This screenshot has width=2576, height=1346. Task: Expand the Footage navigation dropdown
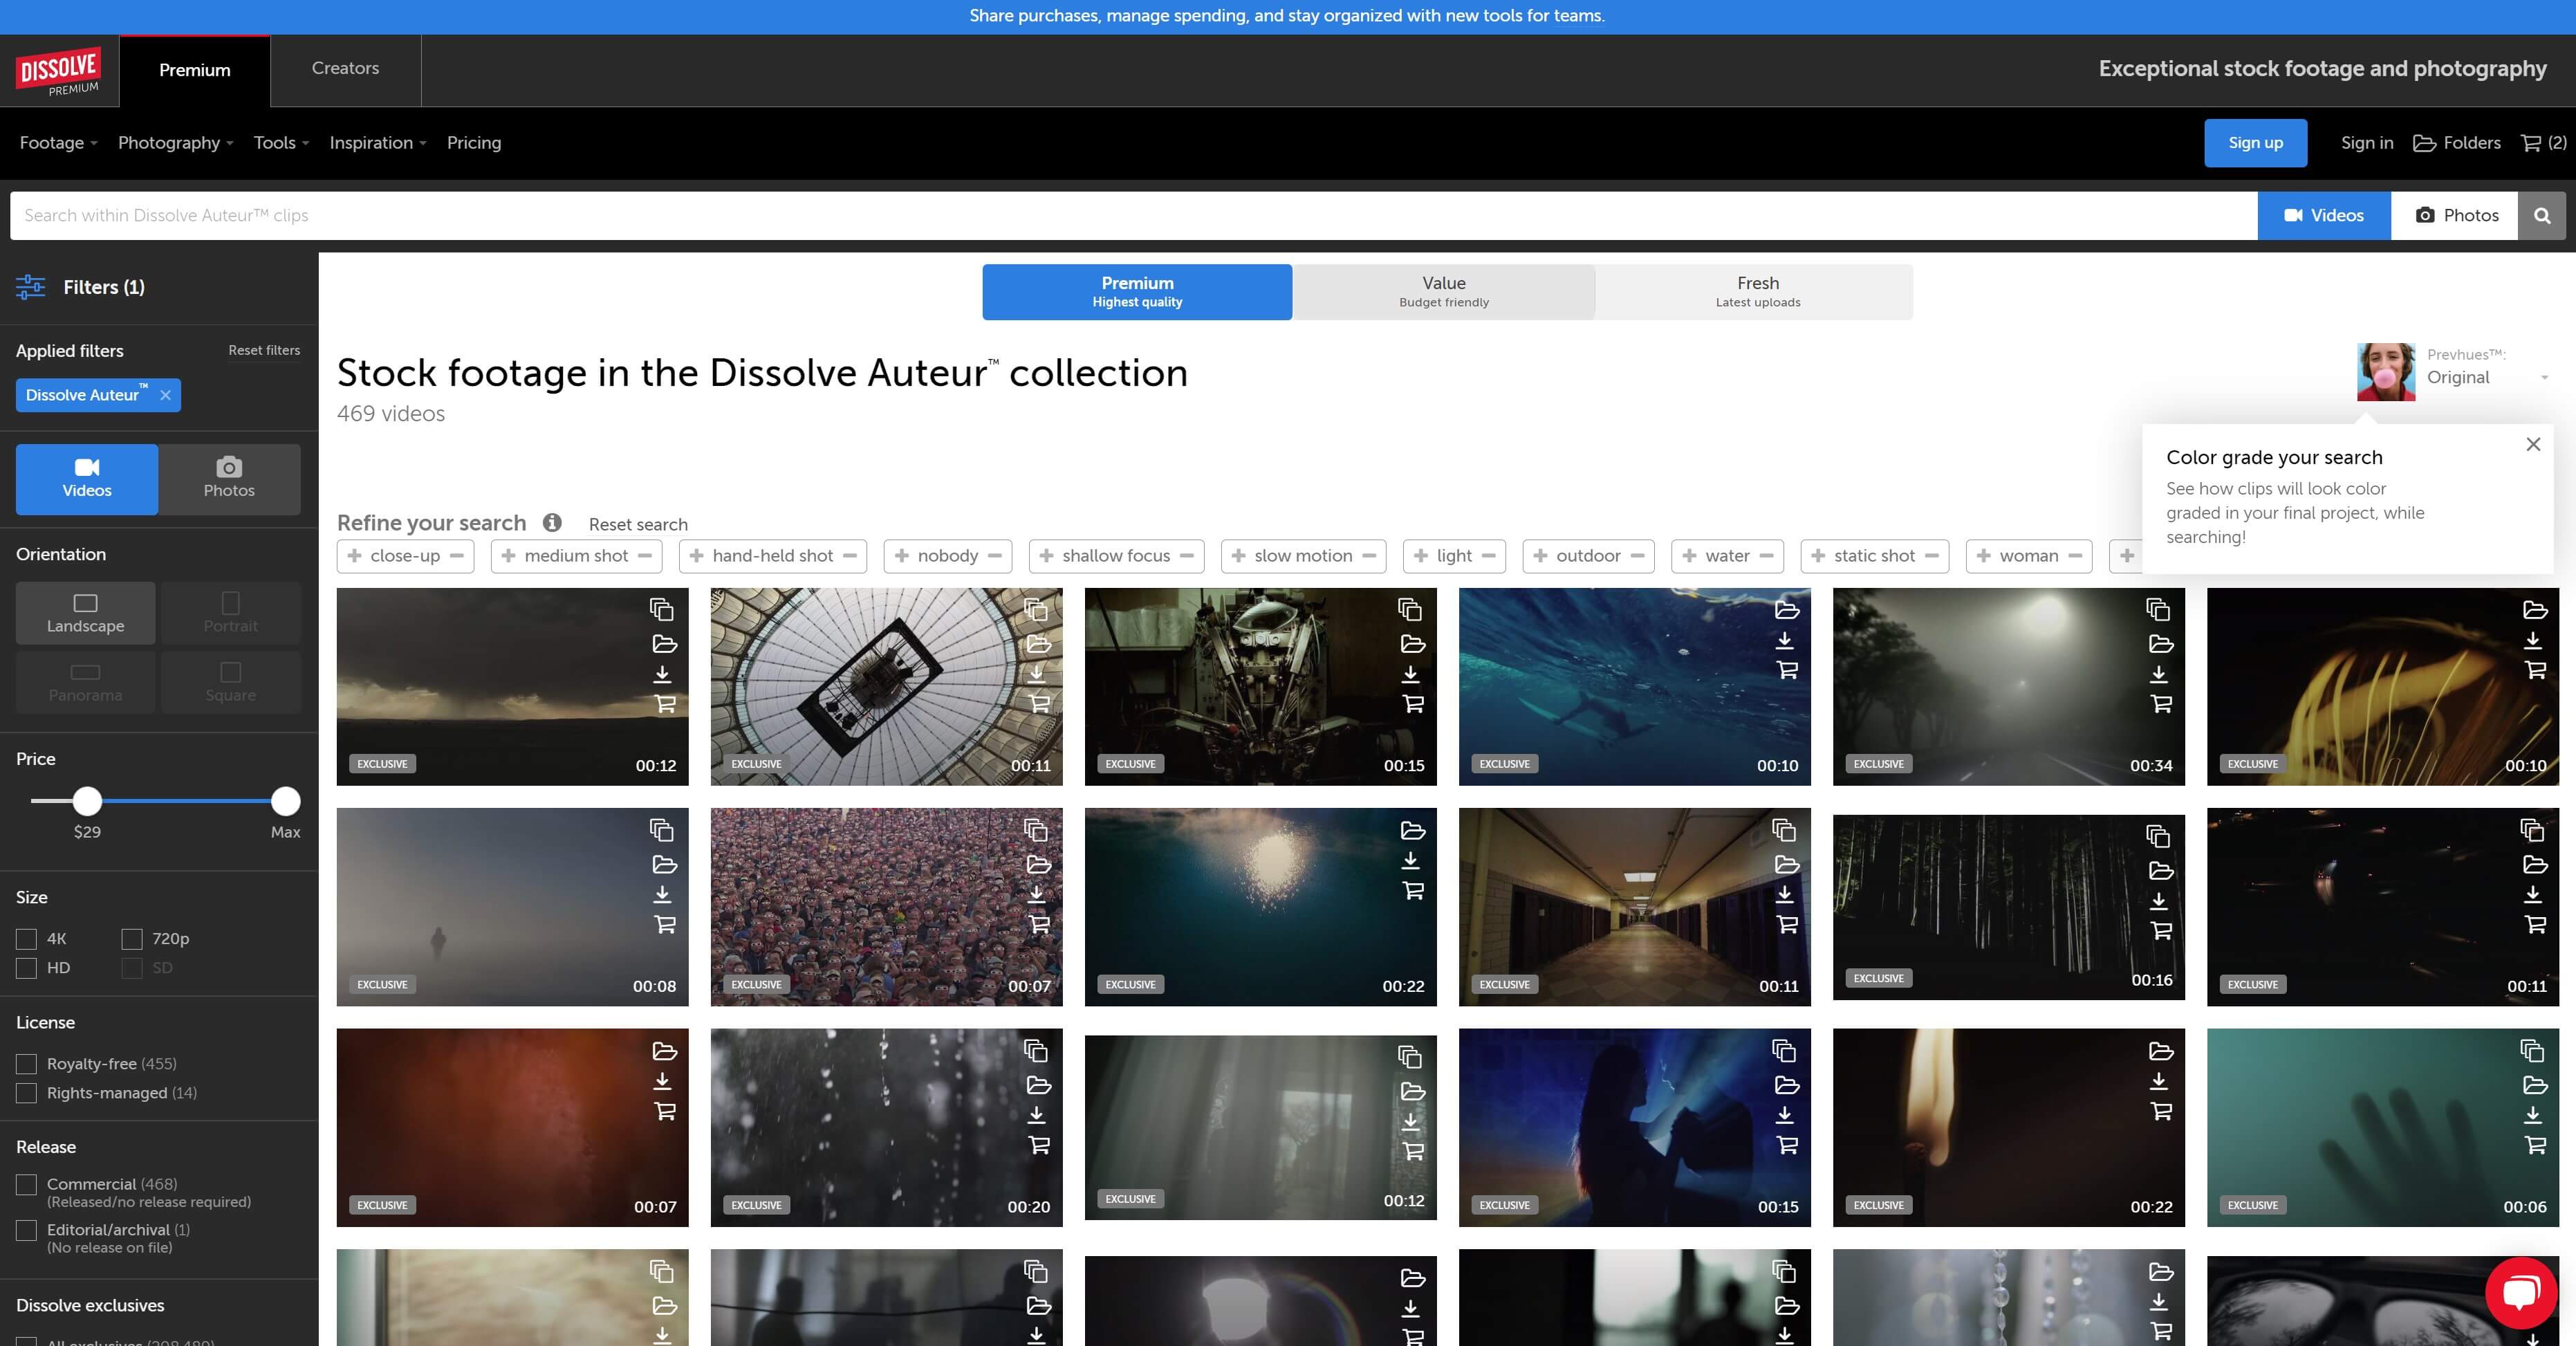tap(59, 143)
